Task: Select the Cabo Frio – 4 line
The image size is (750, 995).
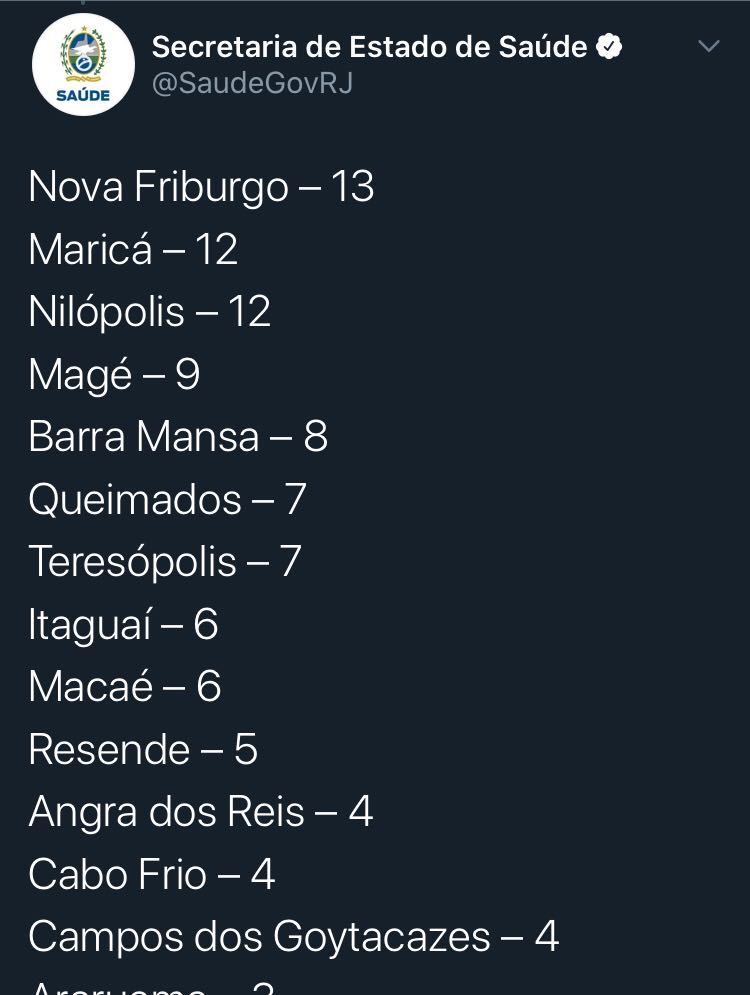Action: pyautogui.click(x=152, y=874)
